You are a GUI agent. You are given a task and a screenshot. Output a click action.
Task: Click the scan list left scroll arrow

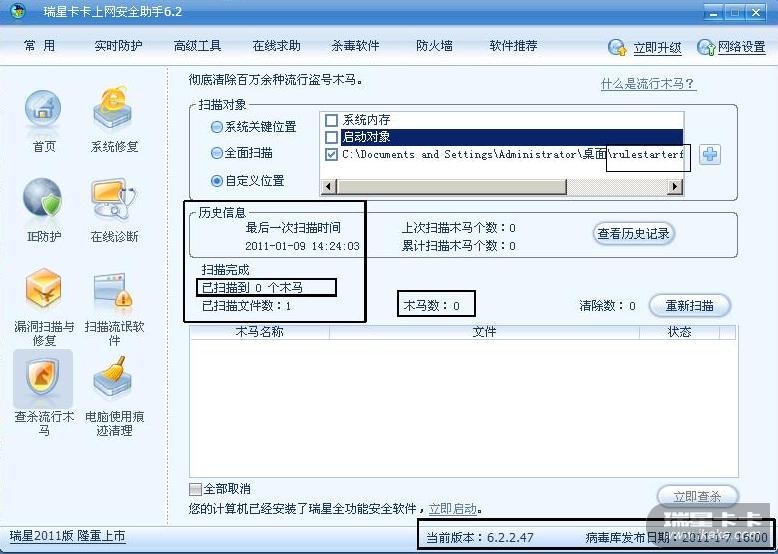[x=328, y=187]
